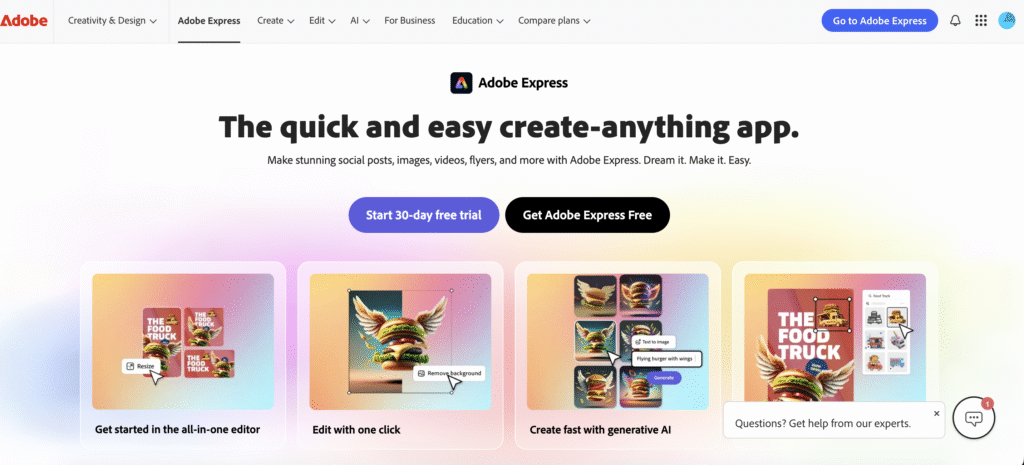This screenshot has height=465, width=1024.
Task: Expand the Creativity & Design dropdown
Action: coord(112,21)
